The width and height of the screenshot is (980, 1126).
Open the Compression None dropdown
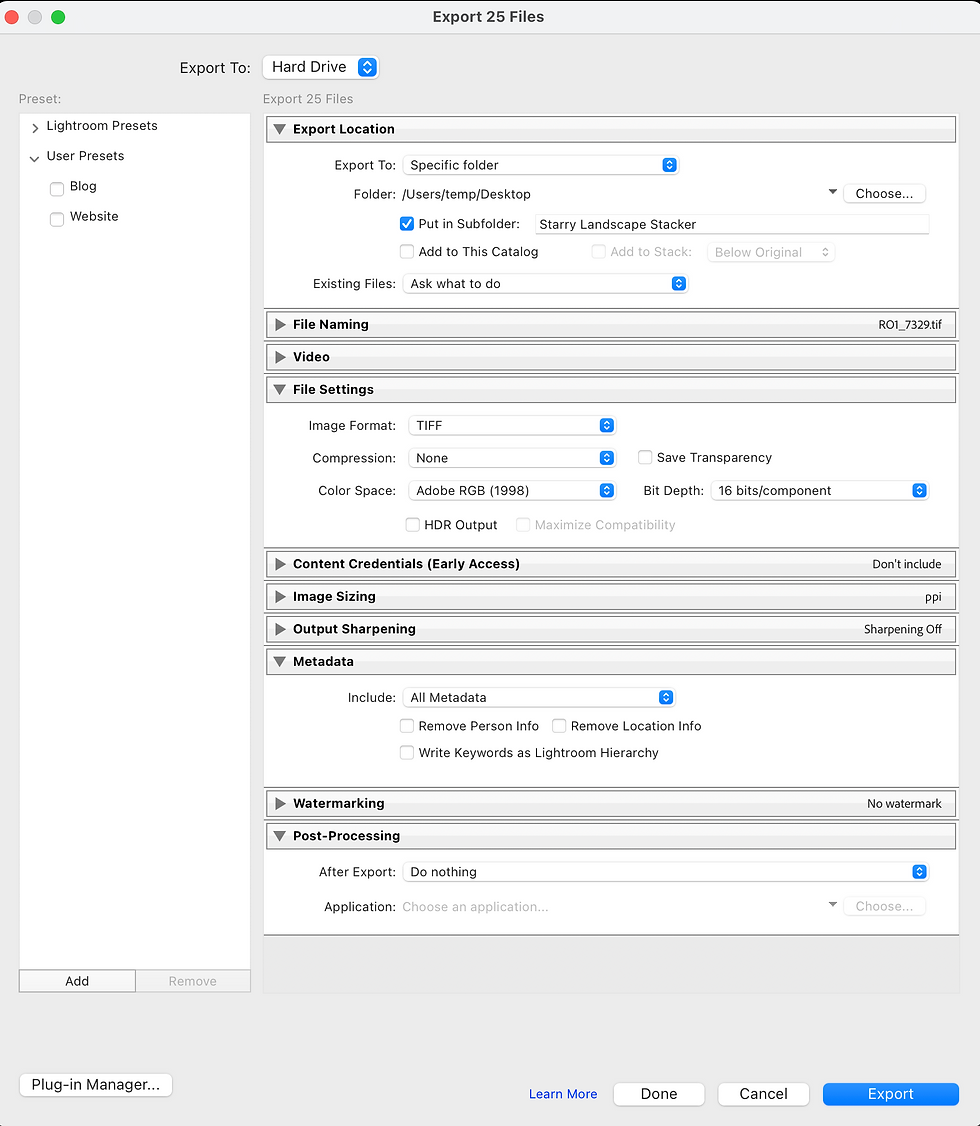(511, 457)
